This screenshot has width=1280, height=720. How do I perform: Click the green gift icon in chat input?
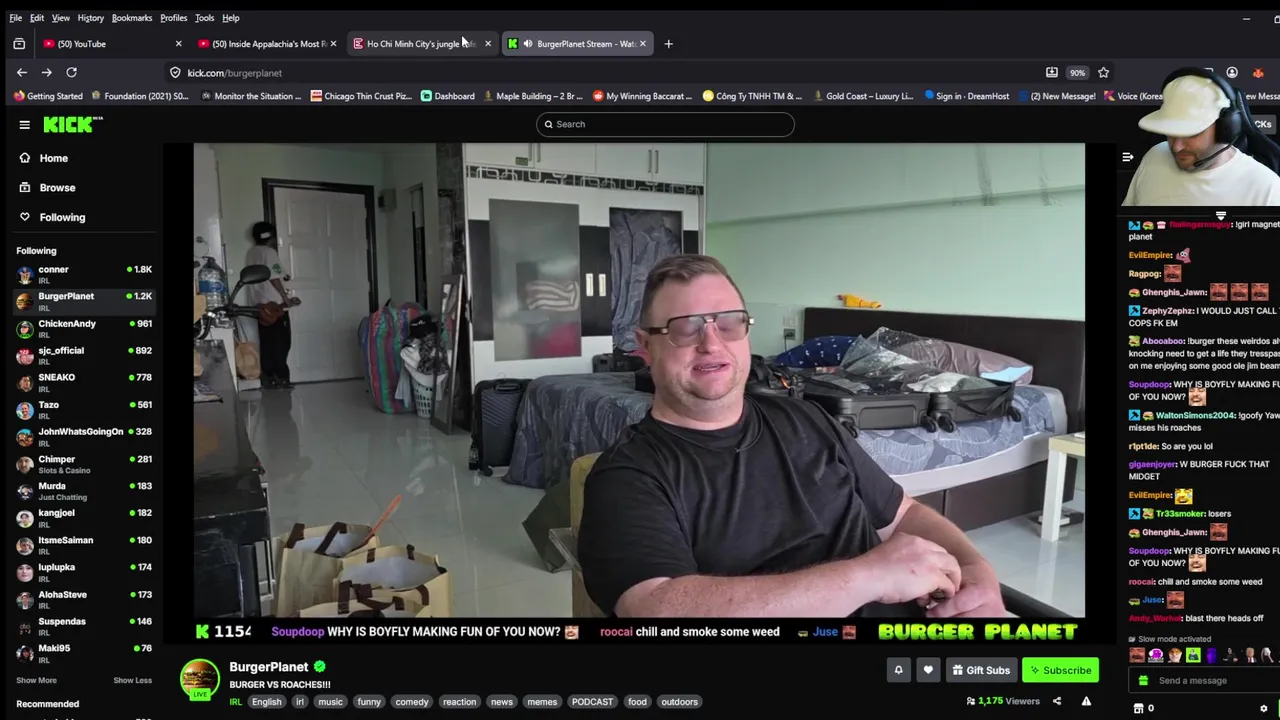point(1143,680)
